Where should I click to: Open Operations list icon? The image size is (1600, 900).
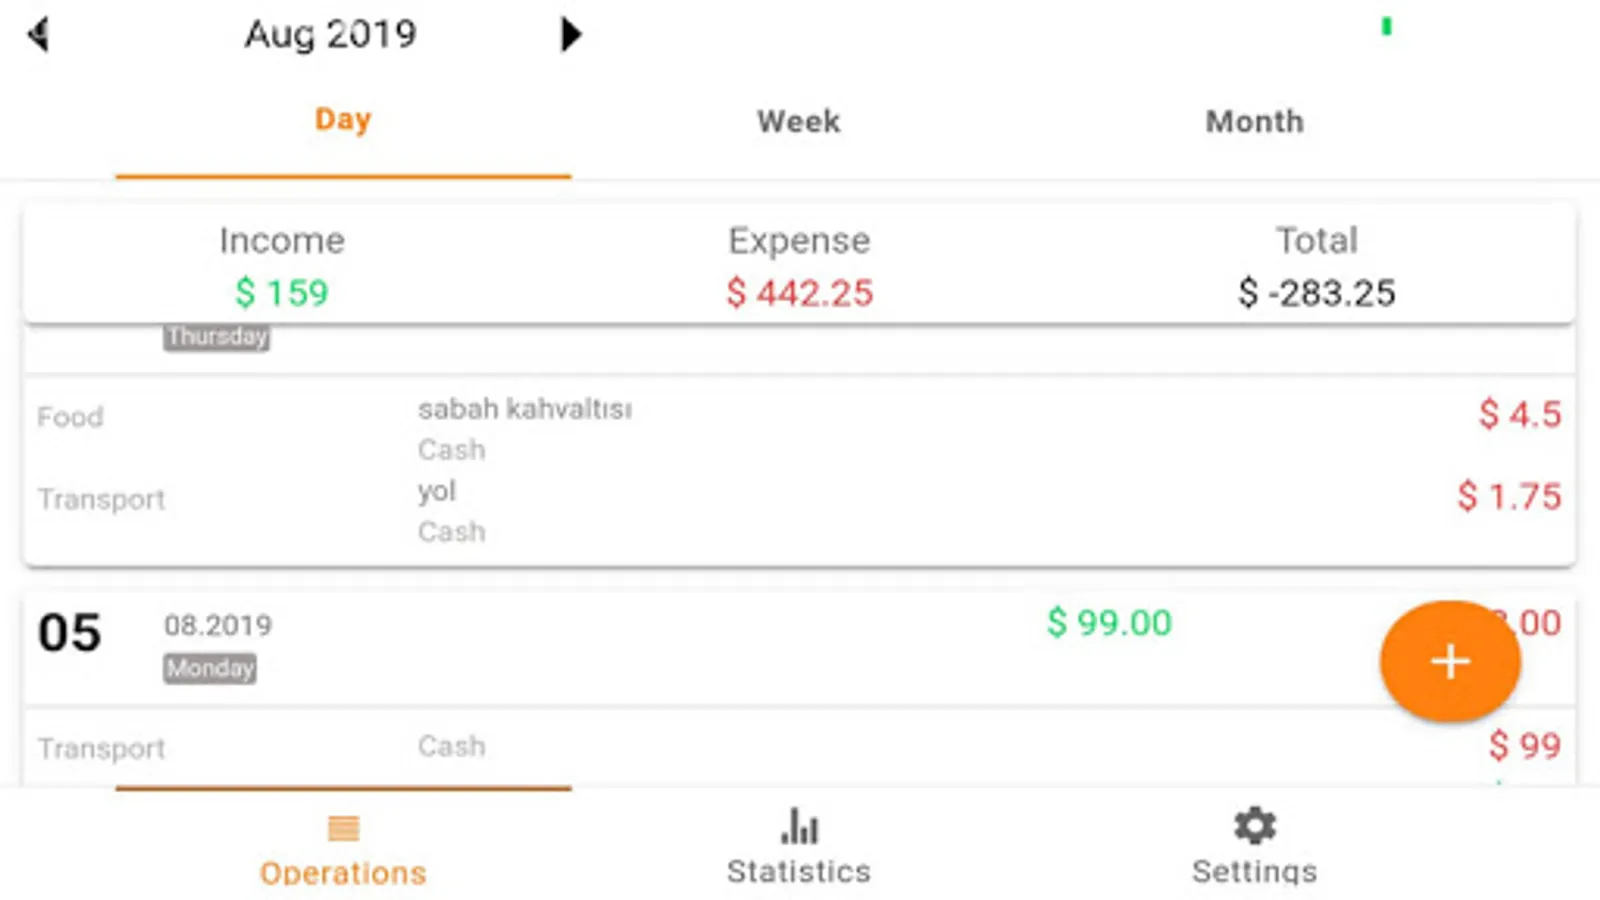coord(343,828)
